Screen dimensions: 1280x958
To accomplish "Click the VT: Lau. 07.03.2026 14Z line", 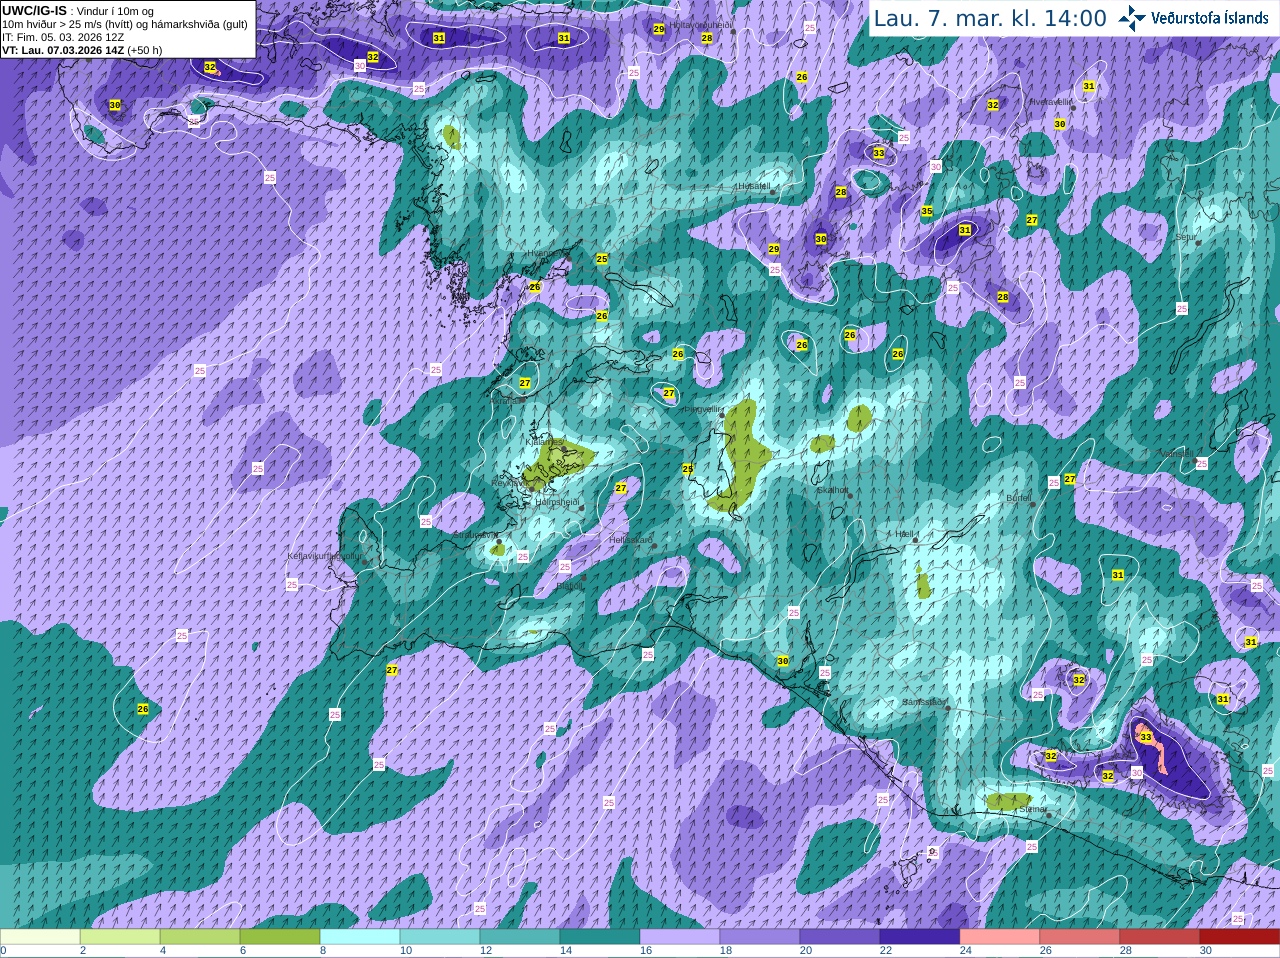I will (x=82, y=50).
